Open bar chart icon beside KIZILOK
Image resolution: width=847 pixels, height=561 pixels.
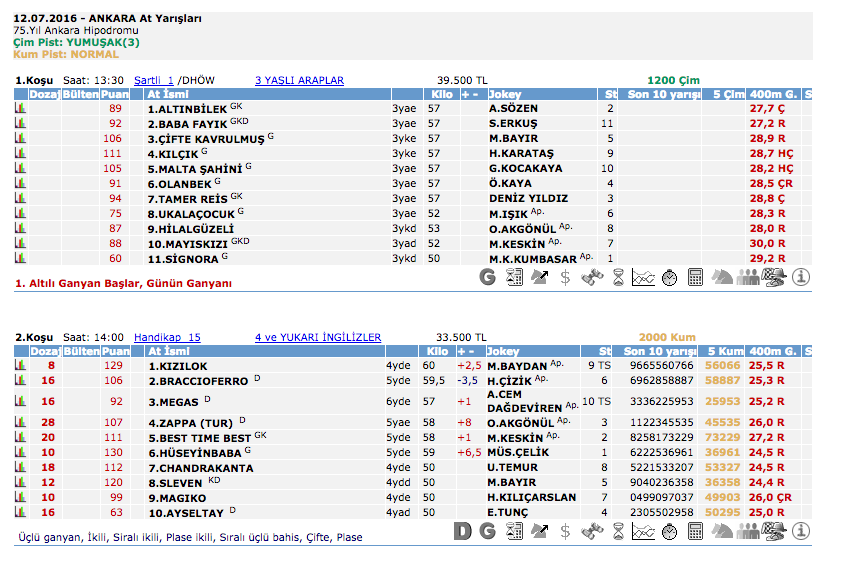(x=20, y=366)
